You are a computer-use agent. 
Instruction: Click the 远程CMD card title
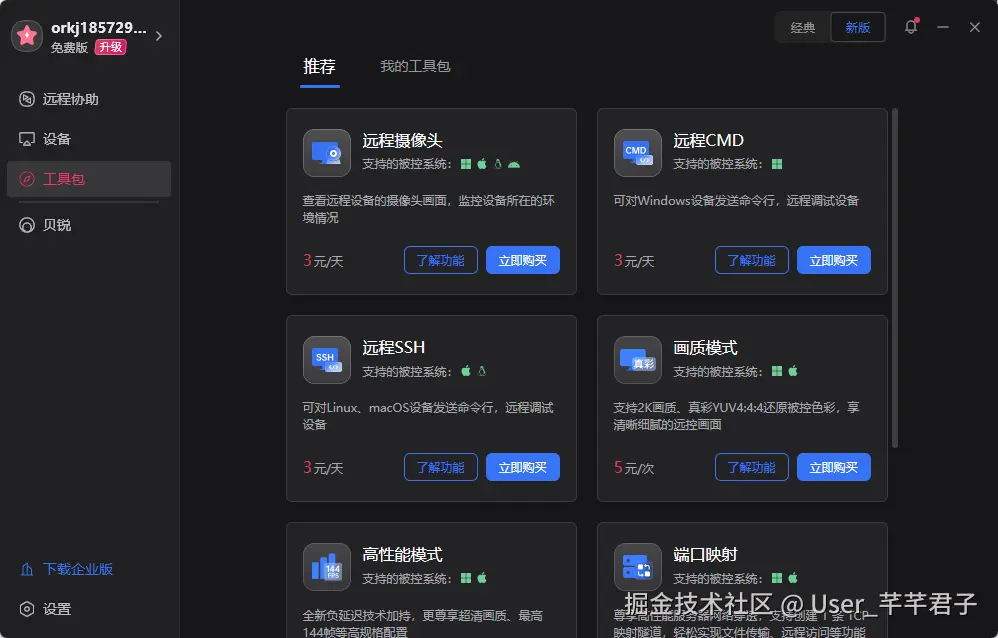tap(708, 140)
